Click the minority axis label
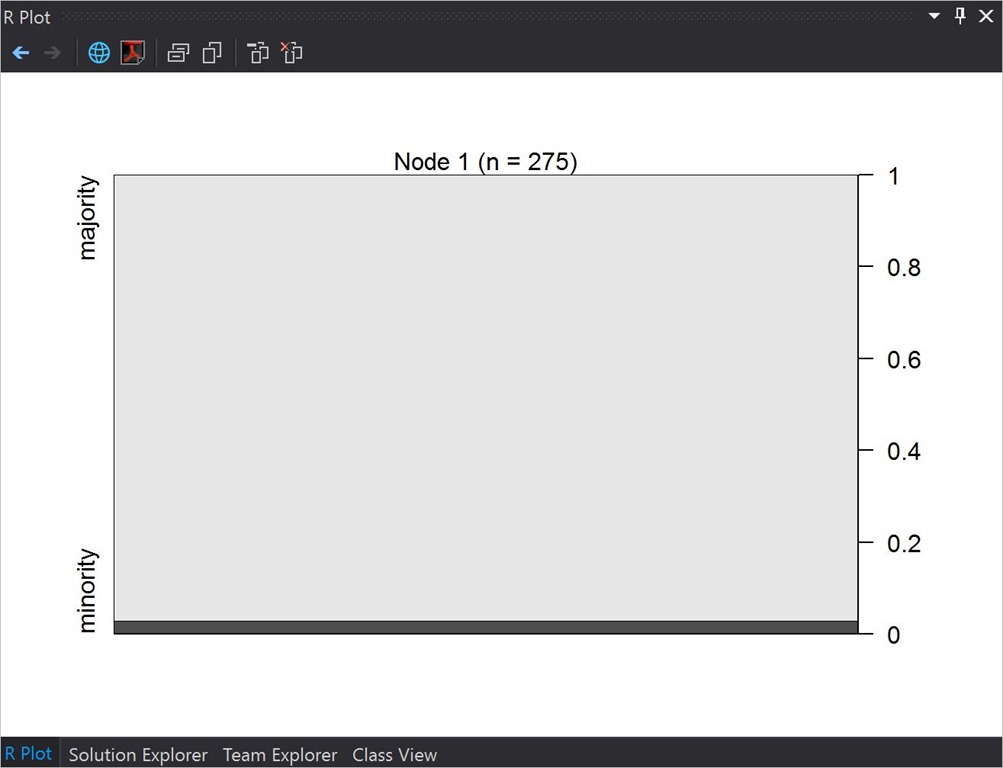This screenshot has height=768, width=1003. pyautogui.click(x=88, y=590)
